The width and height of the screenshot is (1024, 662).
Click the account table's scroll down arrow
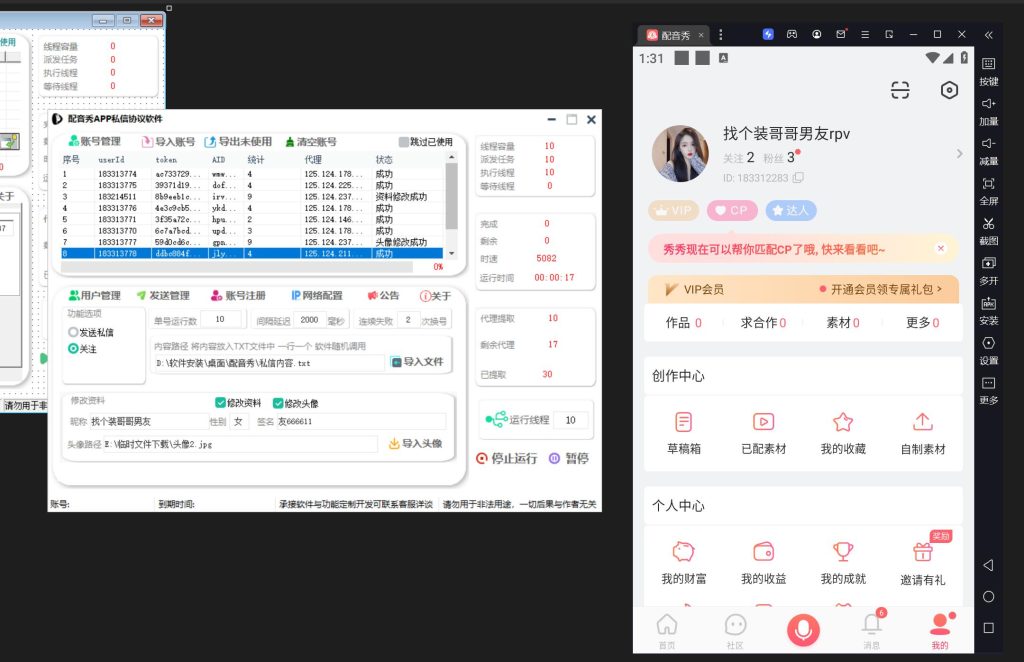tap(451, 253)
